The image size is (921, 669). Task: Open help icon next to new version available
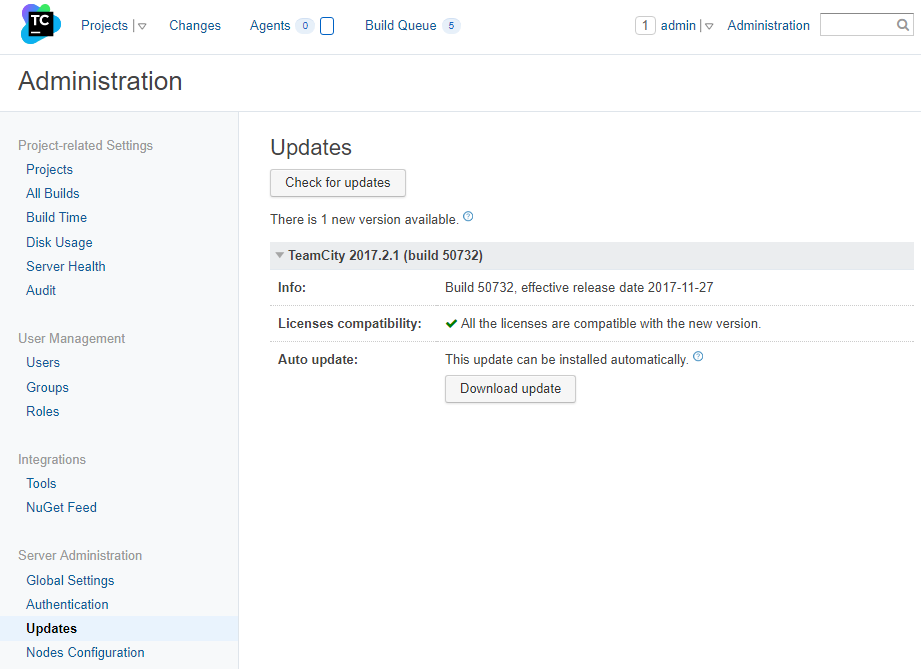tap(468, 216)
